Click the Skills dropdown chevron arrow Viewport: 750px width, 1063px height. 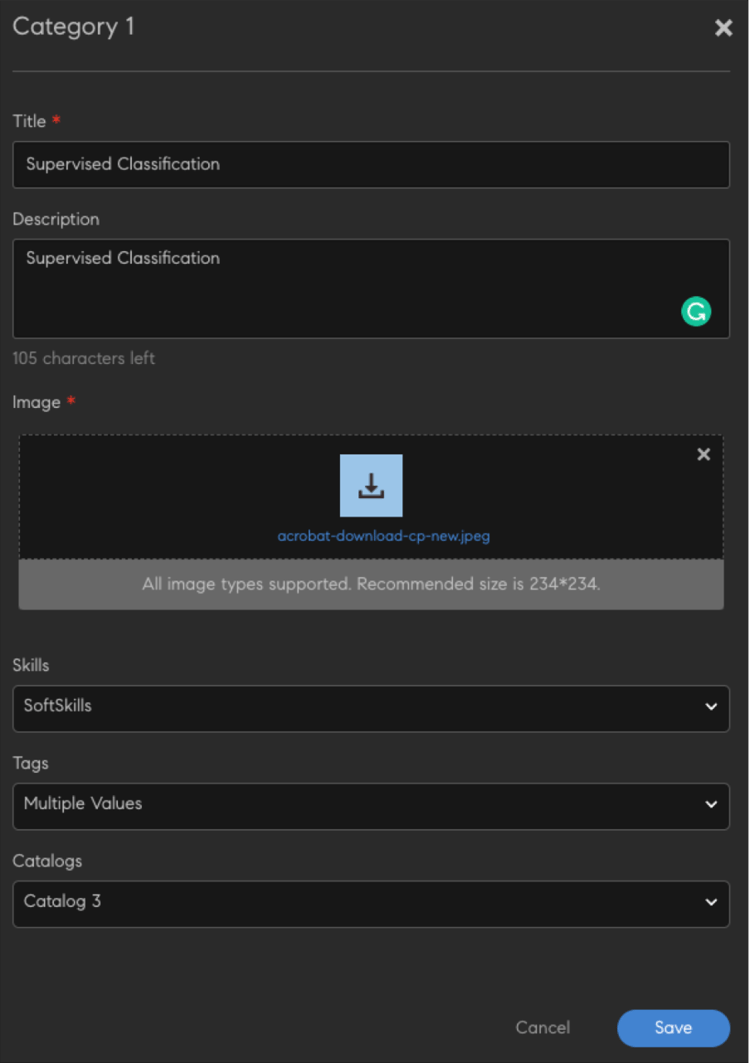(x=711, y=708)
